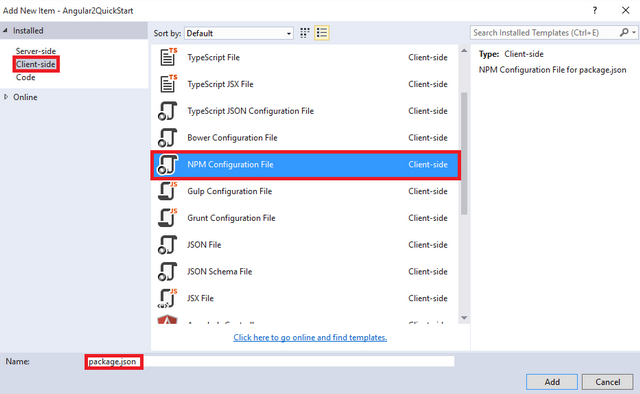Select NPM Configuration File text
This screenshot has height=394, width=640.
pos(230,165)
